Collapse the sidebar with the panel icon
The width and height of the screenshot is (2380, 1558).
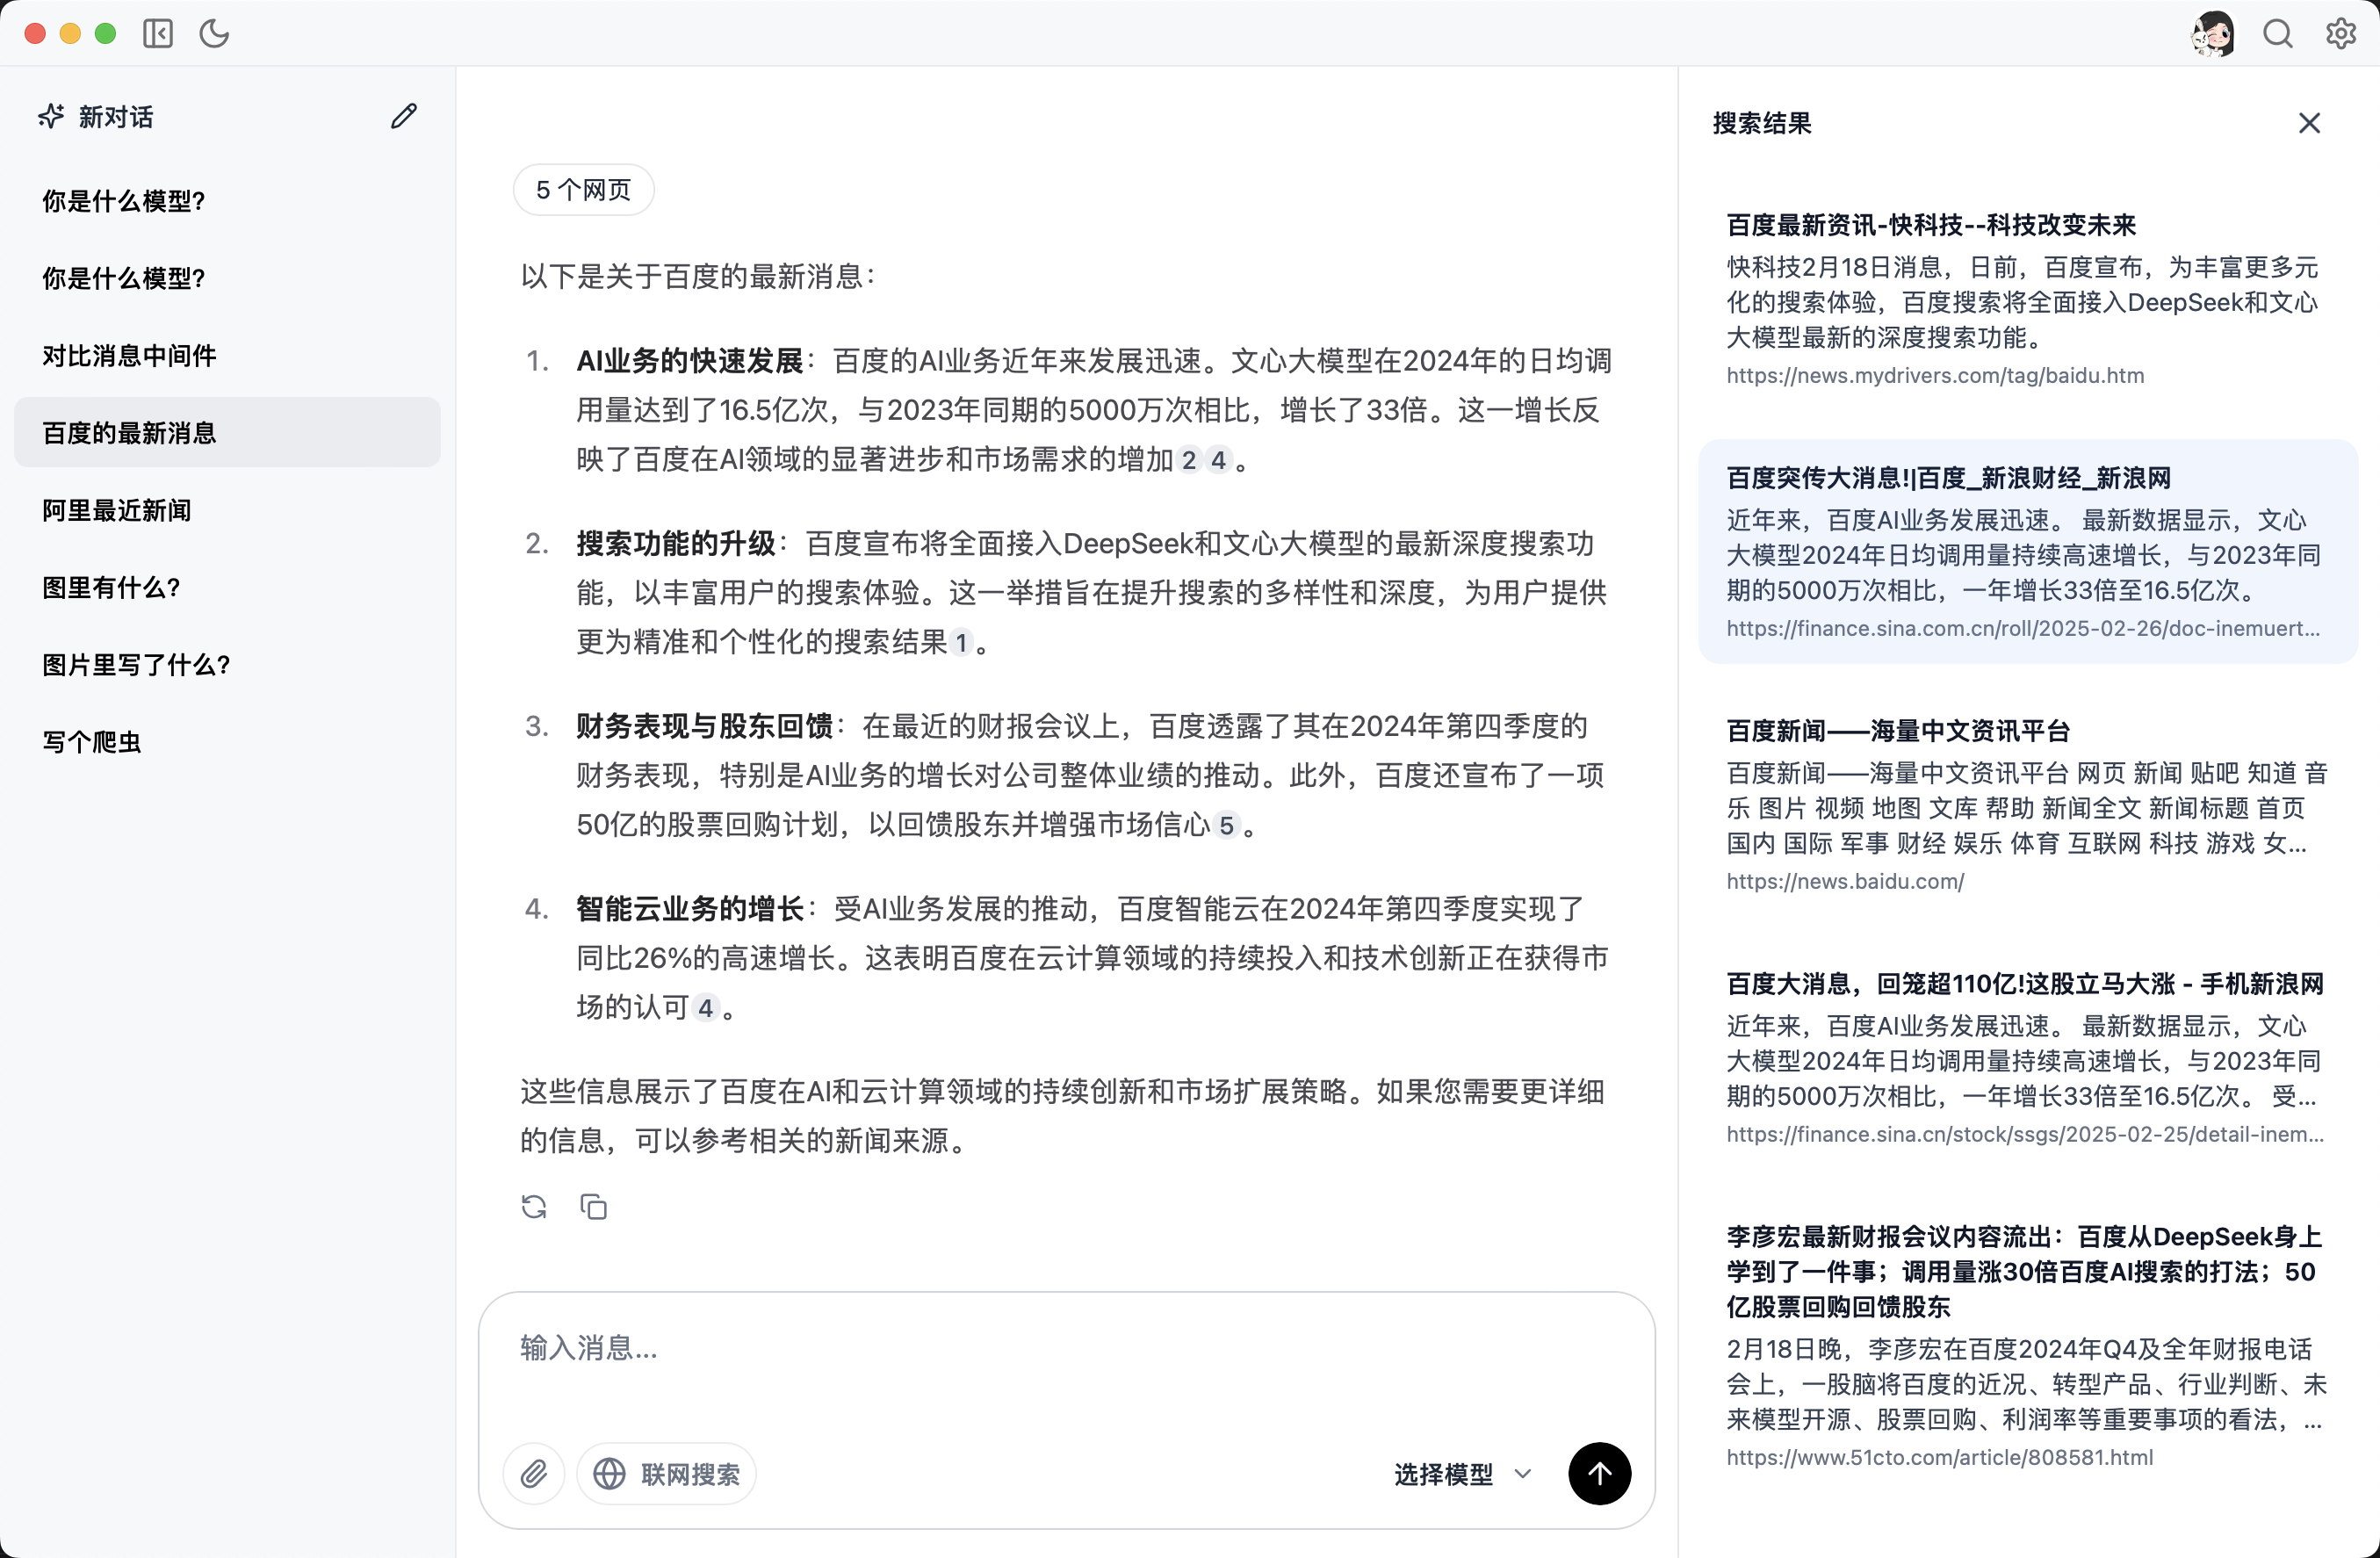tap(157, 33)
